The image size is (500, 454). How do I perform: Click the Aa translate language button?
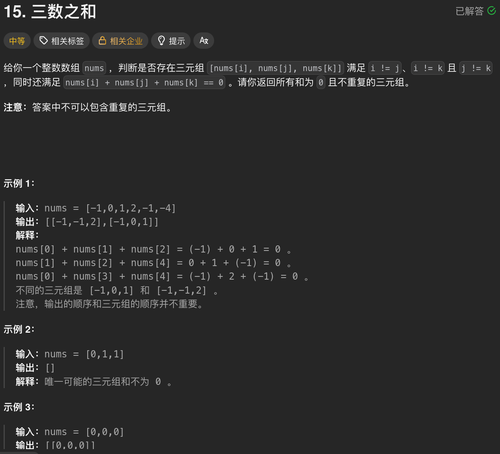click(204, 41)
